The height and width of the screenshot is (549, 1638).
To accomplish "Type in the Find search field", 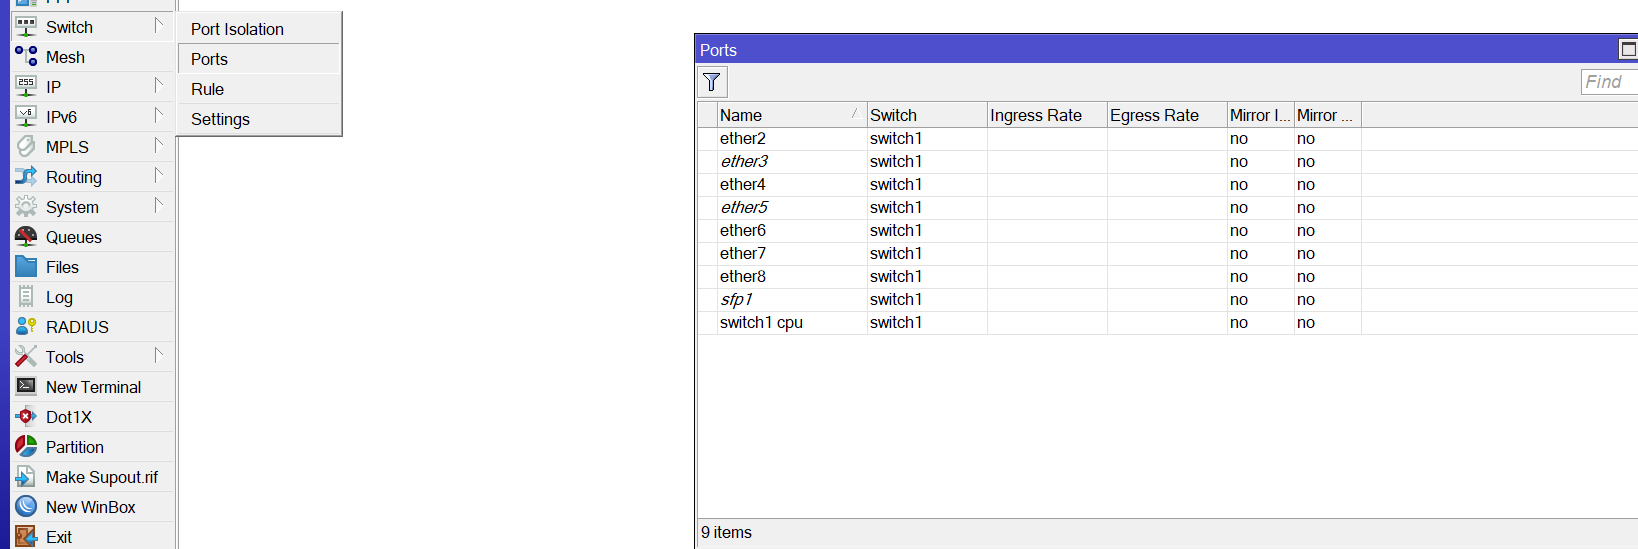I will 1608,82.
